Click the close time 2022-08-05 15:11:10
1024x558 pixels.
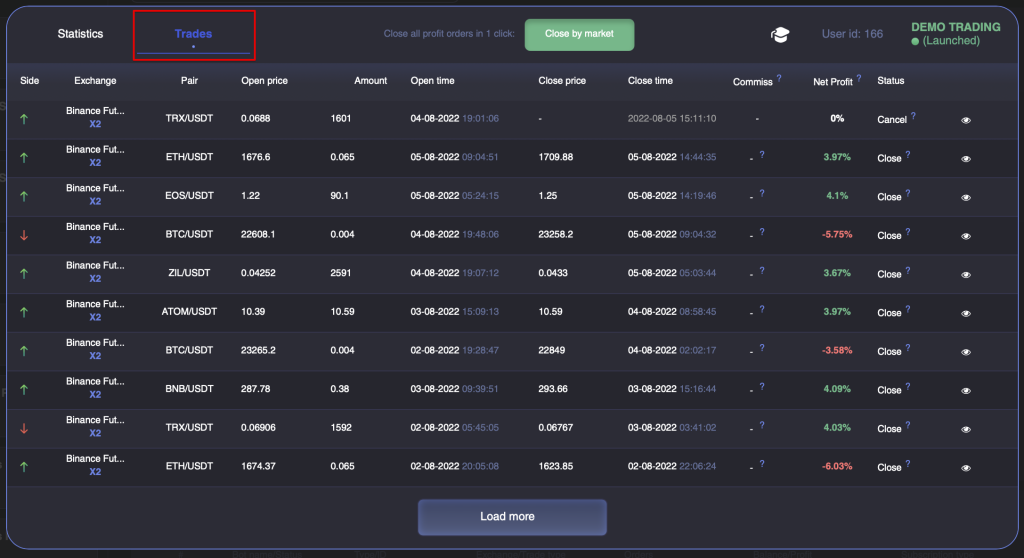[x=671, y=118]
